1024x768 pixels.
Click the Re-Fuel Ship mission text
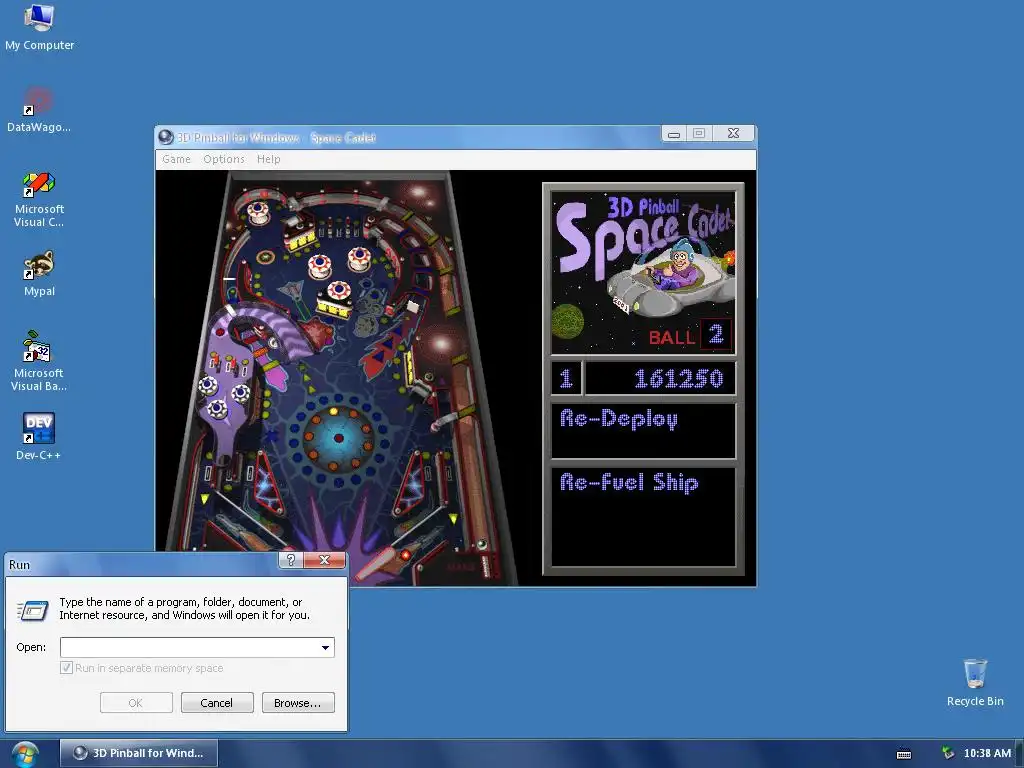(629, 483)
